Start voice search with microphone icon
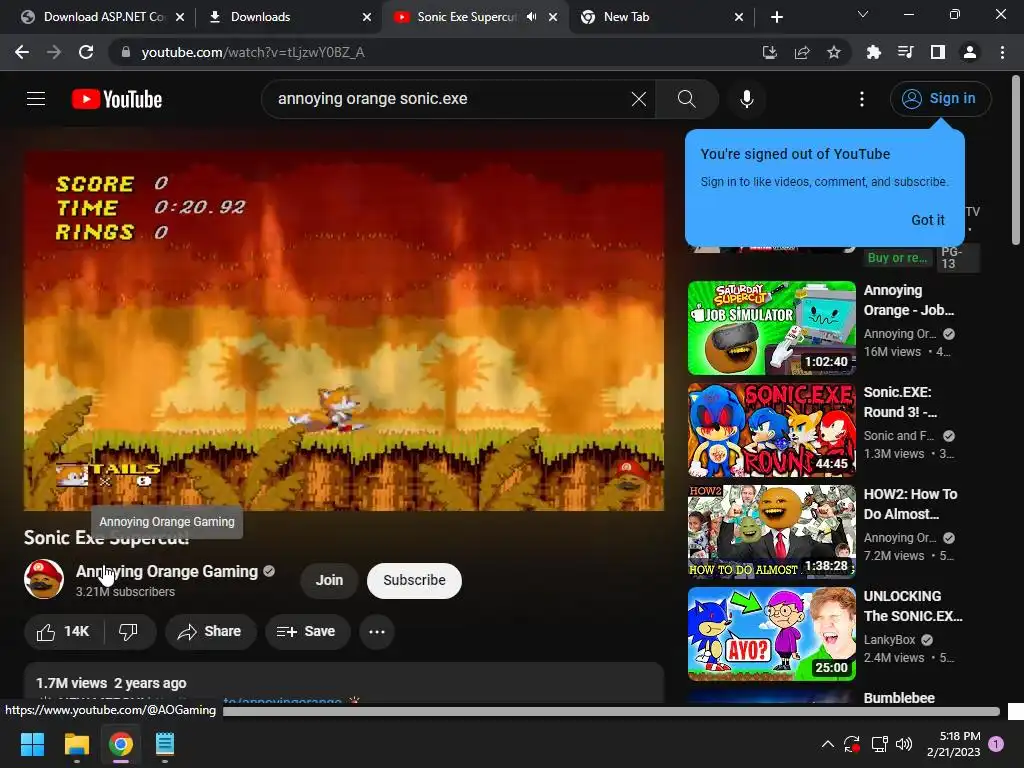Screen dimensions: 1024x768 [x=746, y=99]
